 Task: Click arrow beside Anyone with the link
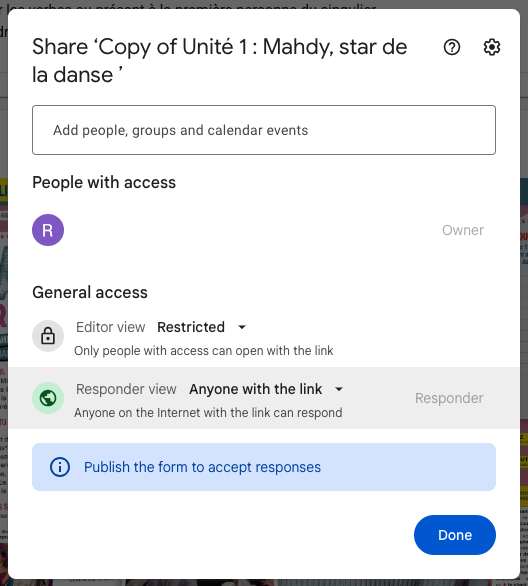point(339,389)
